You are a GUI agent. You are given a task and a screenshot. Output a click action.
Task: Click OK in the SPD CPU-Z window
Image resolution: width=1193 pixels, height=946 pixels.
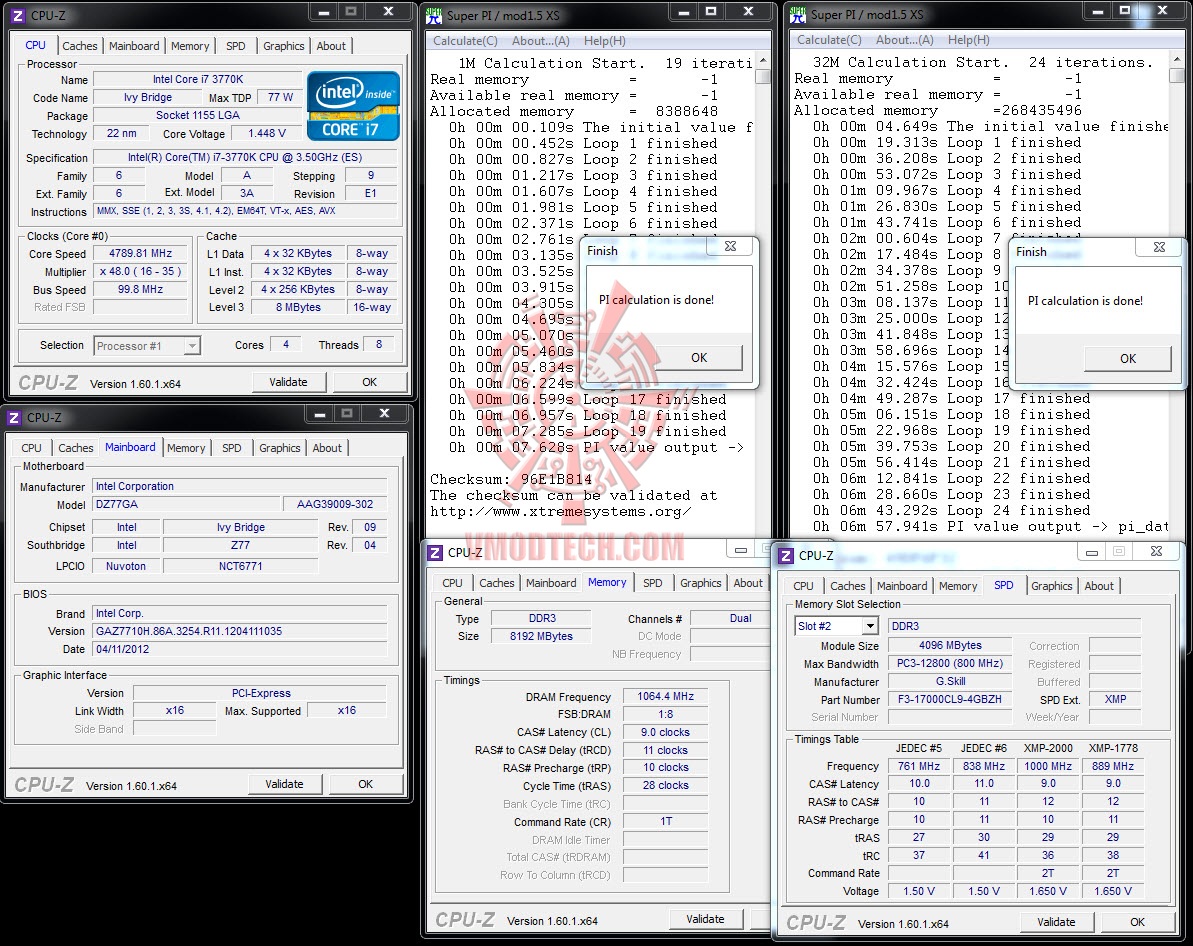point(1137,922)
